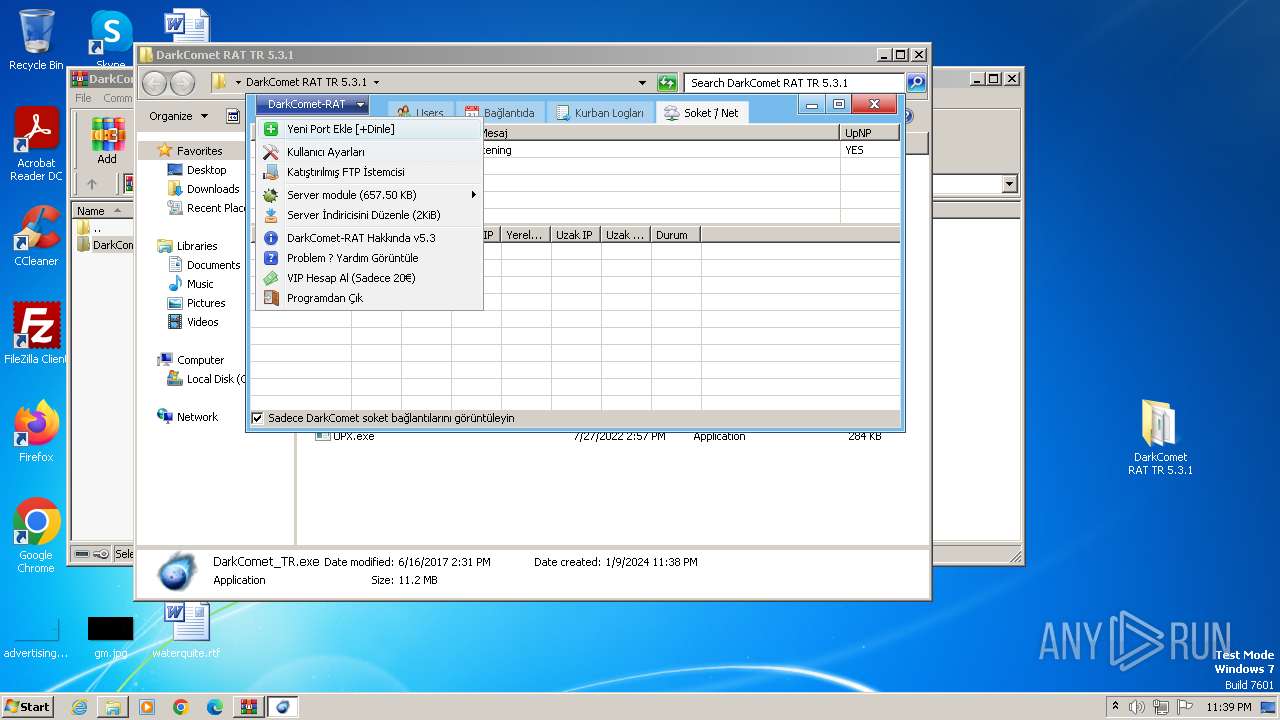Image resolution: width=1280 pixels, height=720 pixels.
Task: Open Desktop in the Favorites list
Action: (206, 170)
